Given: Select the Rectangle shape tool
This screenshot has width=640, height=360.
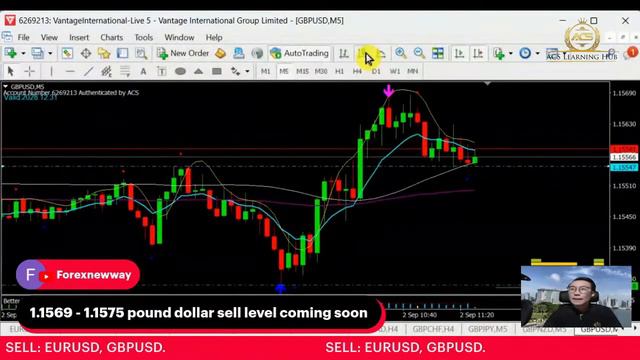Looking at the screenshot, I should [217, 71].
